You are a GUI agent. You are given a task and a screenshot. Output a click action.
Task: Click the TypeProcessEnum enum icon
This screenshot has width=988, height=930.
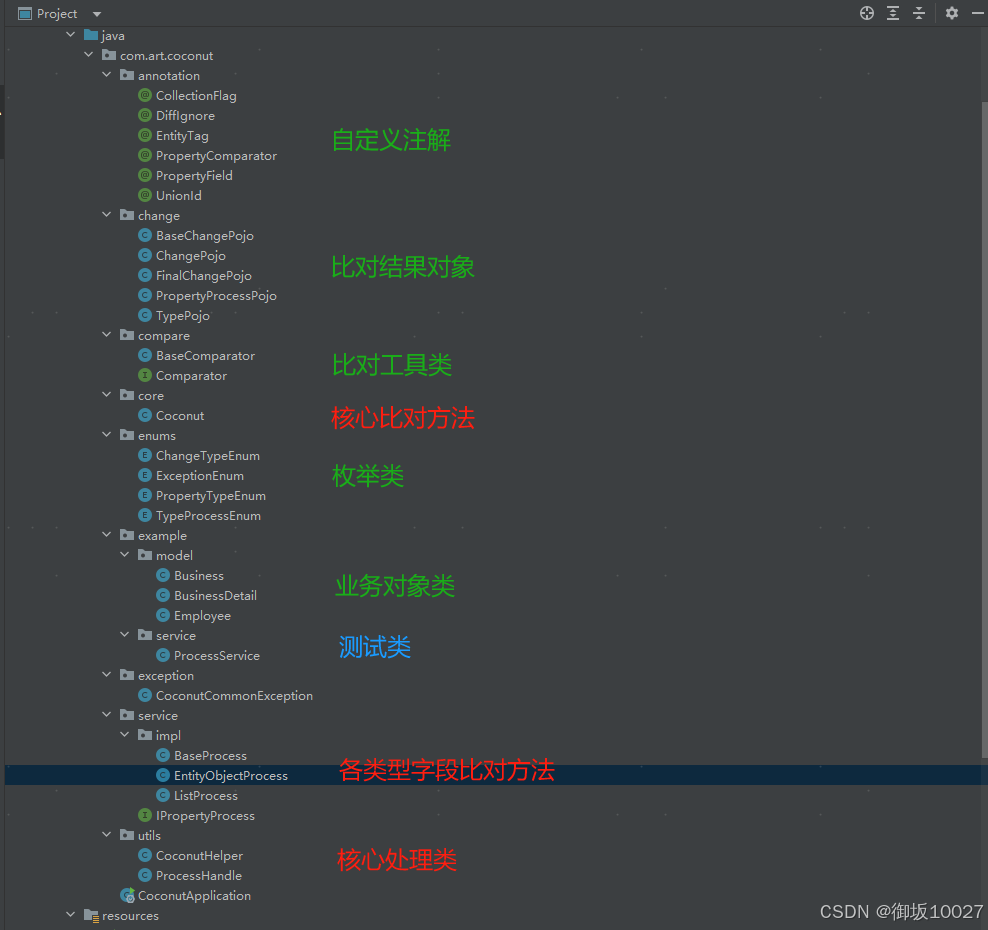click(145, 515)
